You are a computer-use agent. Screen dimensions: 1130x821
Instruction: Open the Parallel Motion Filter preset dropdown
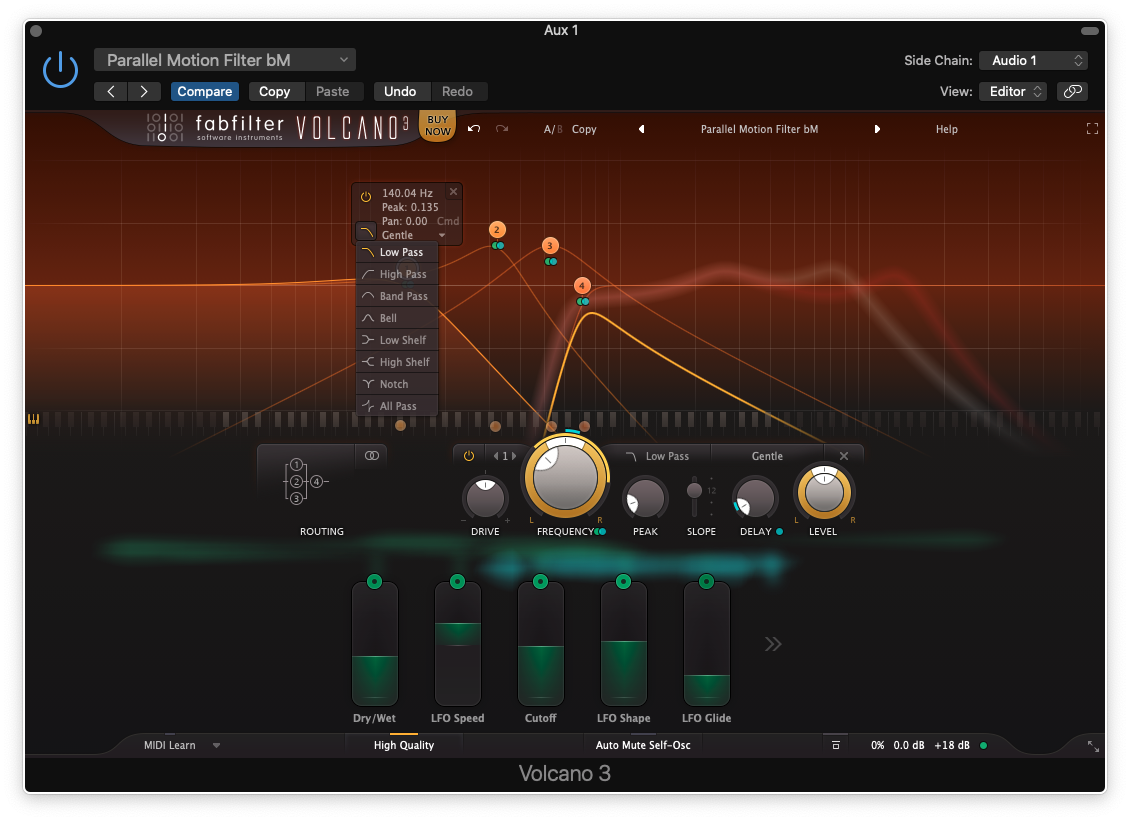(x=225, y=60)
